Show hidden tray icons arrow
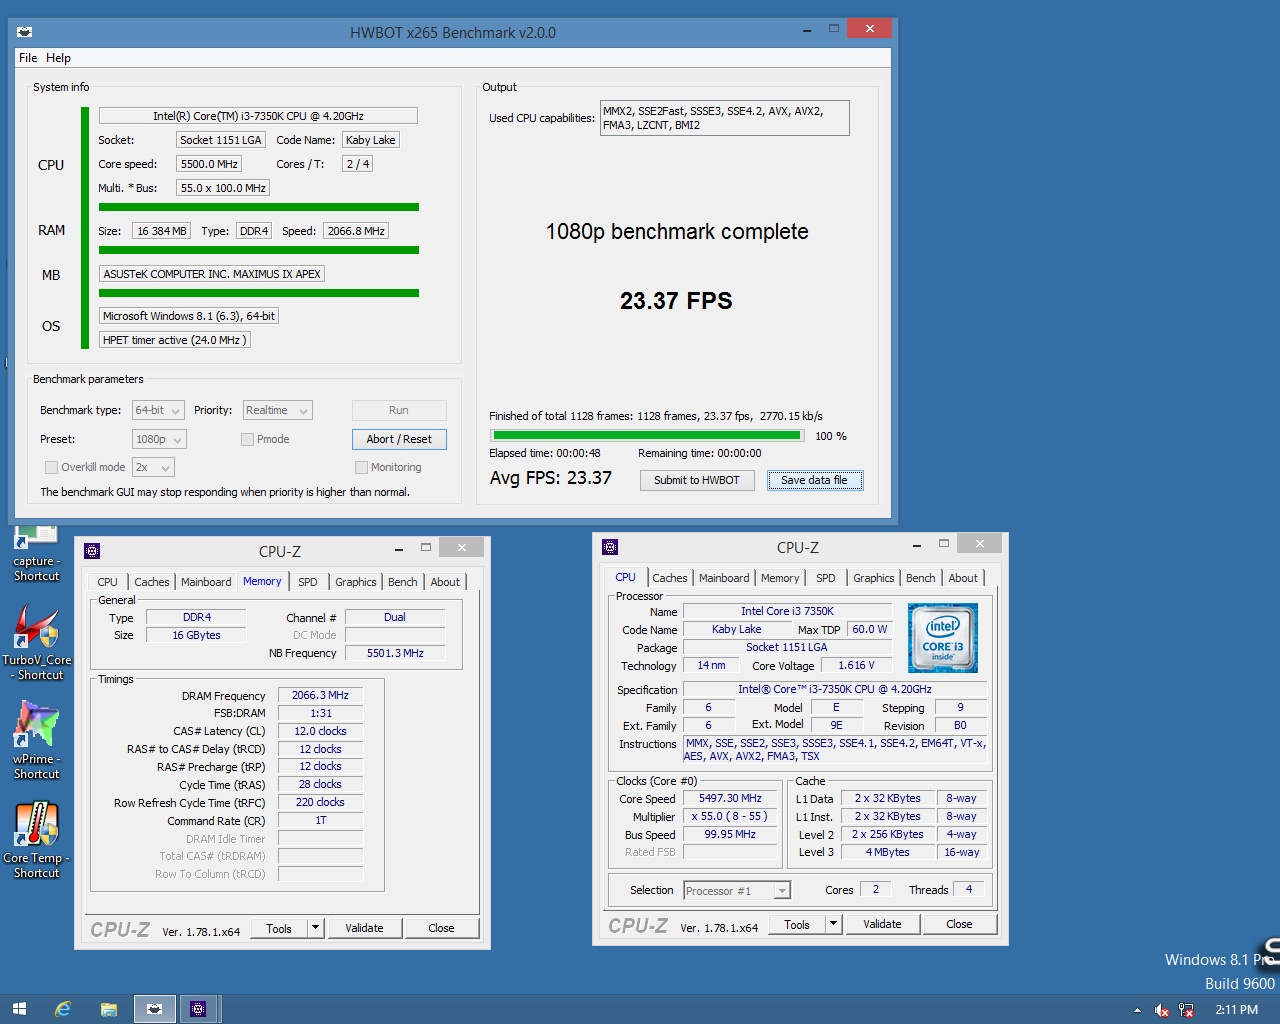 coord(1137,1010)
